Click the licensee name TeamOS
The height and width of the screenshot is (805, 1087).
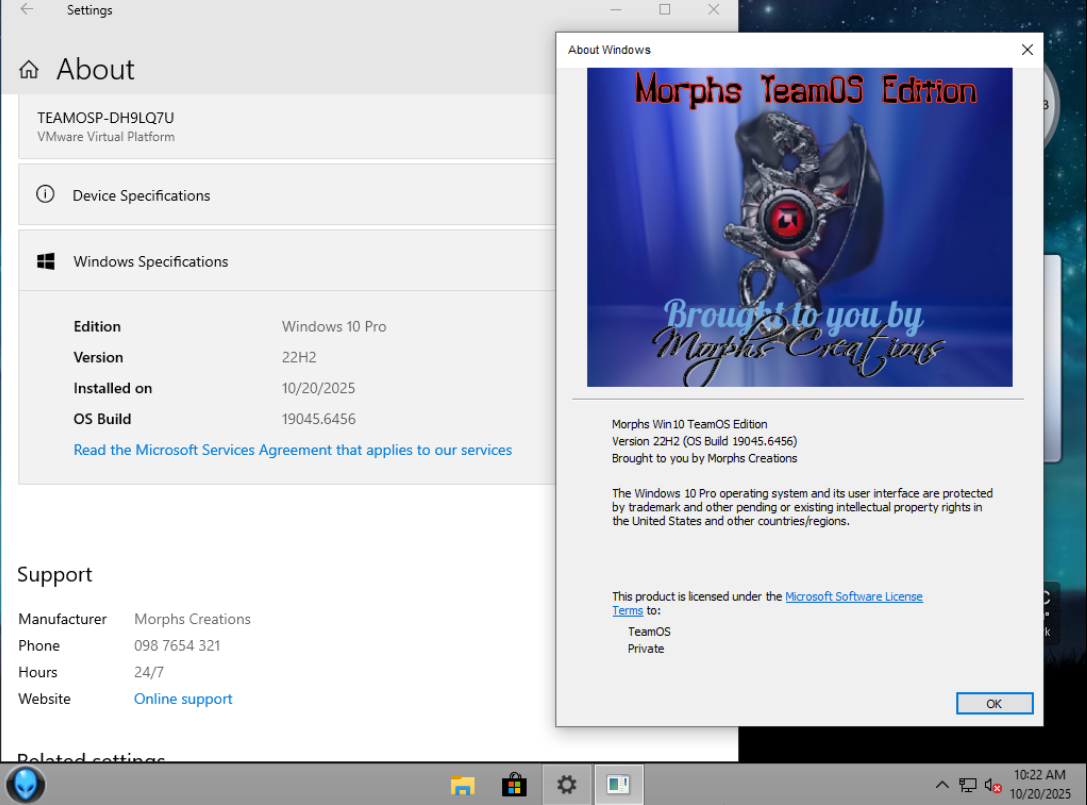pos(649,632)
